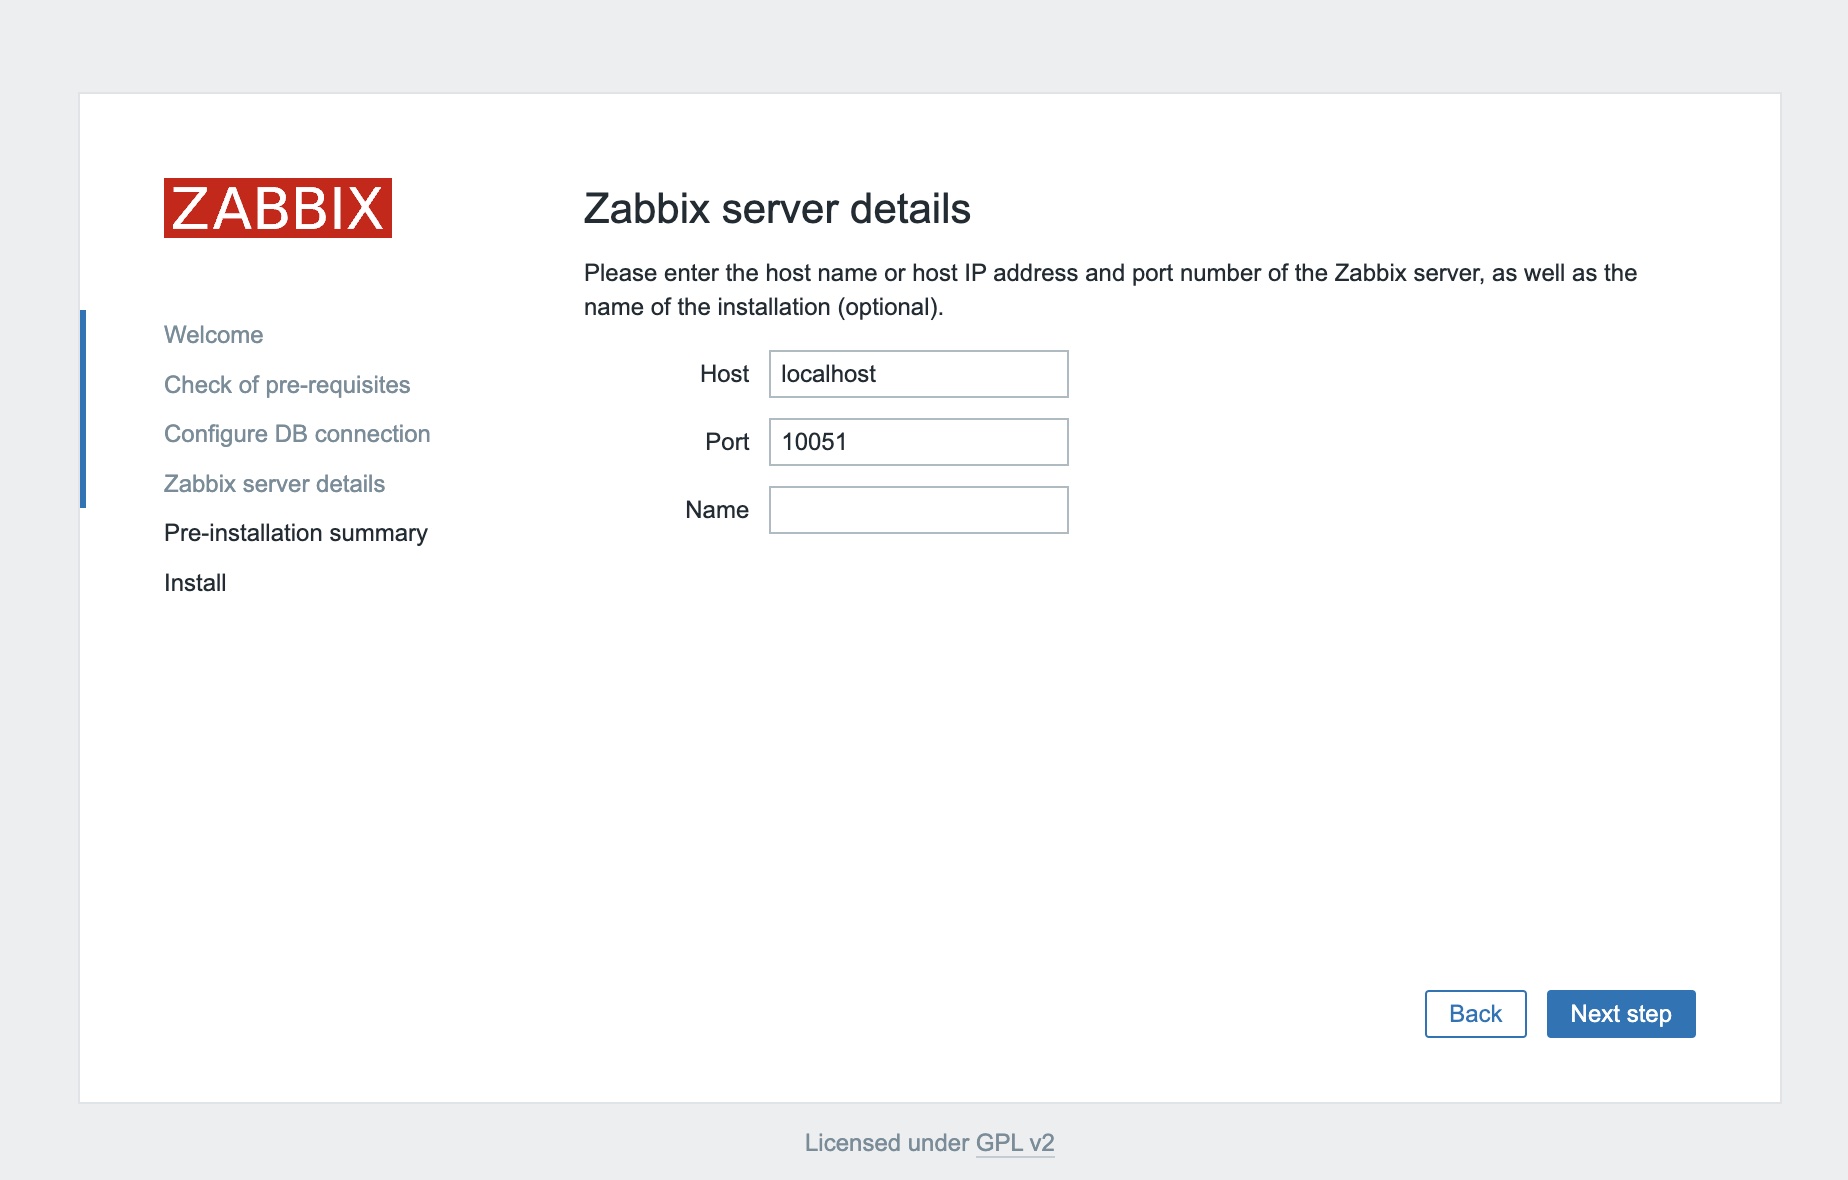Click the ZABBIX logo
1848x1180 pixels.
(x=278, y=208)
